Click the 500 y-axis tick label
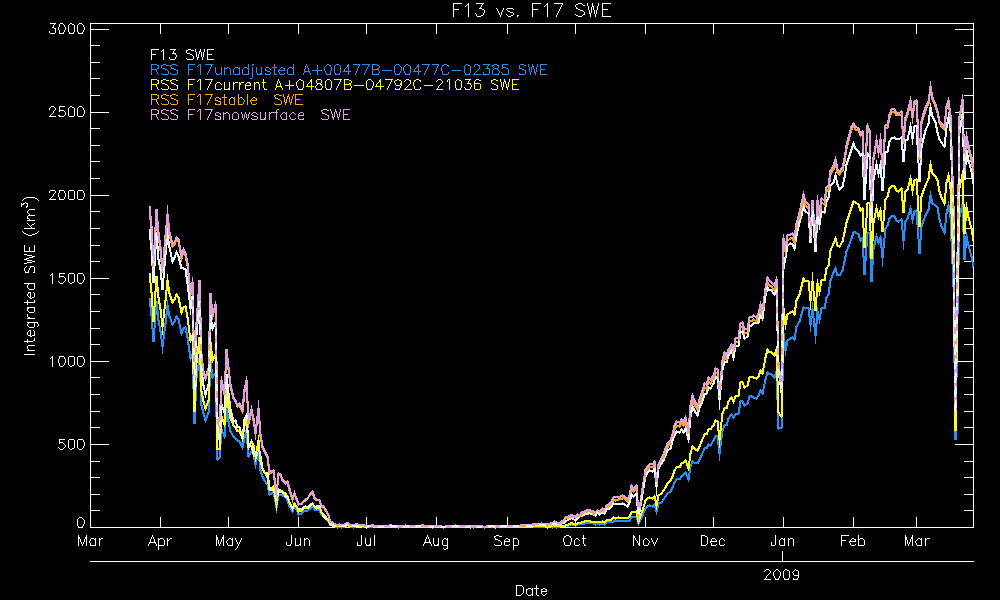Screen dimensions: 1000x600 [69, 444]
